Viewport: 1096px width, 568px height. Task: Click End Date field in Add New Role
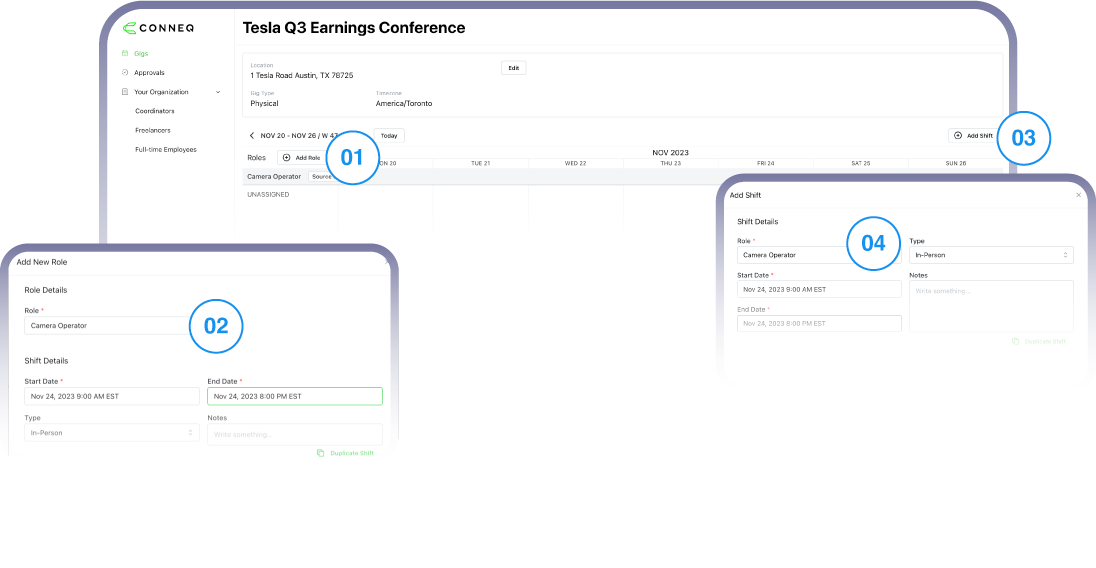(295, 396)
